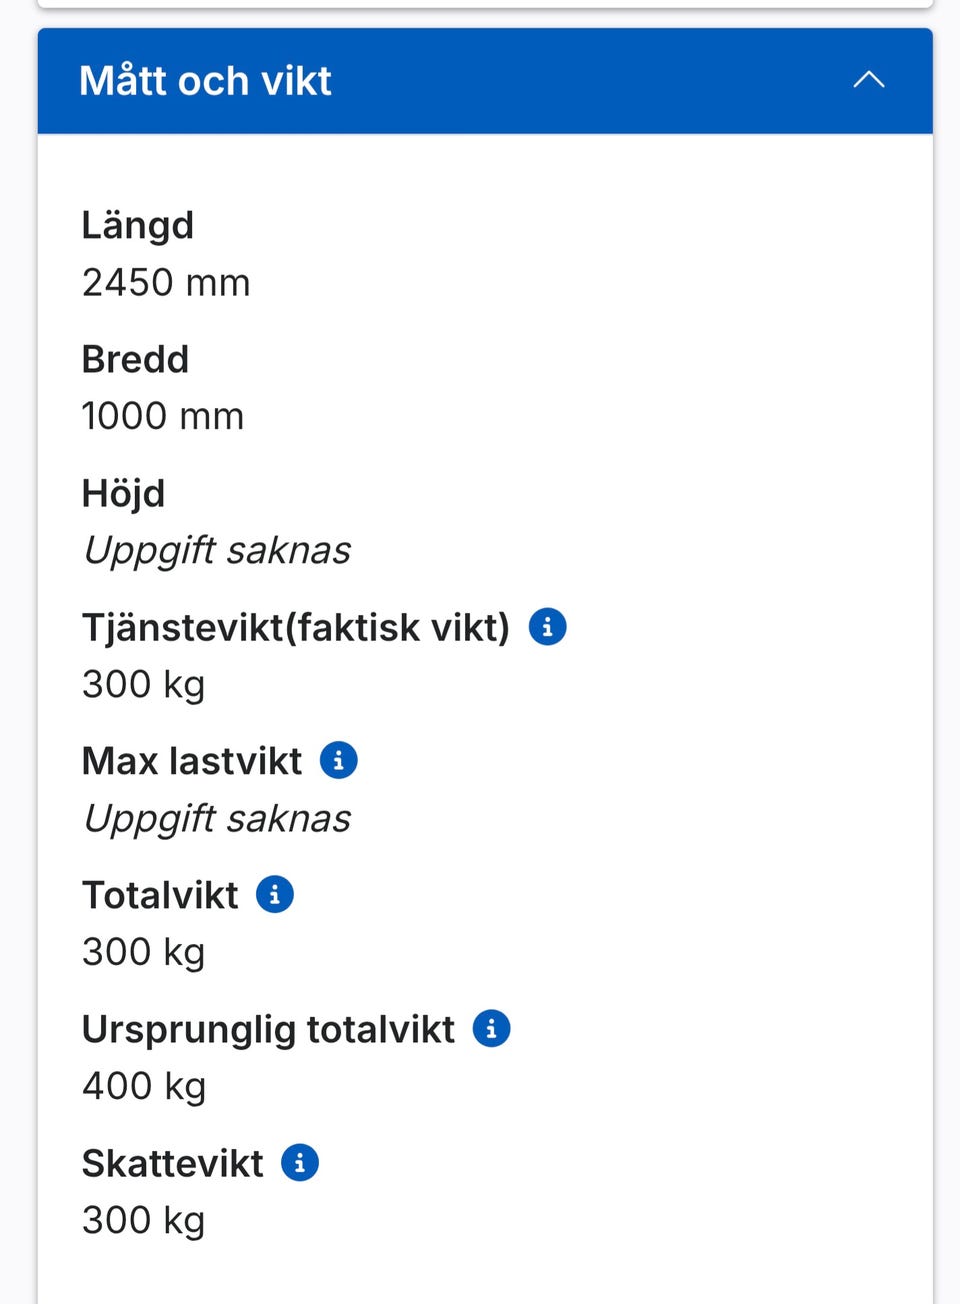The image size is (960, 1304).
Task: Collapse the Mått och vikt section chevron
Action: coord(868,80)
